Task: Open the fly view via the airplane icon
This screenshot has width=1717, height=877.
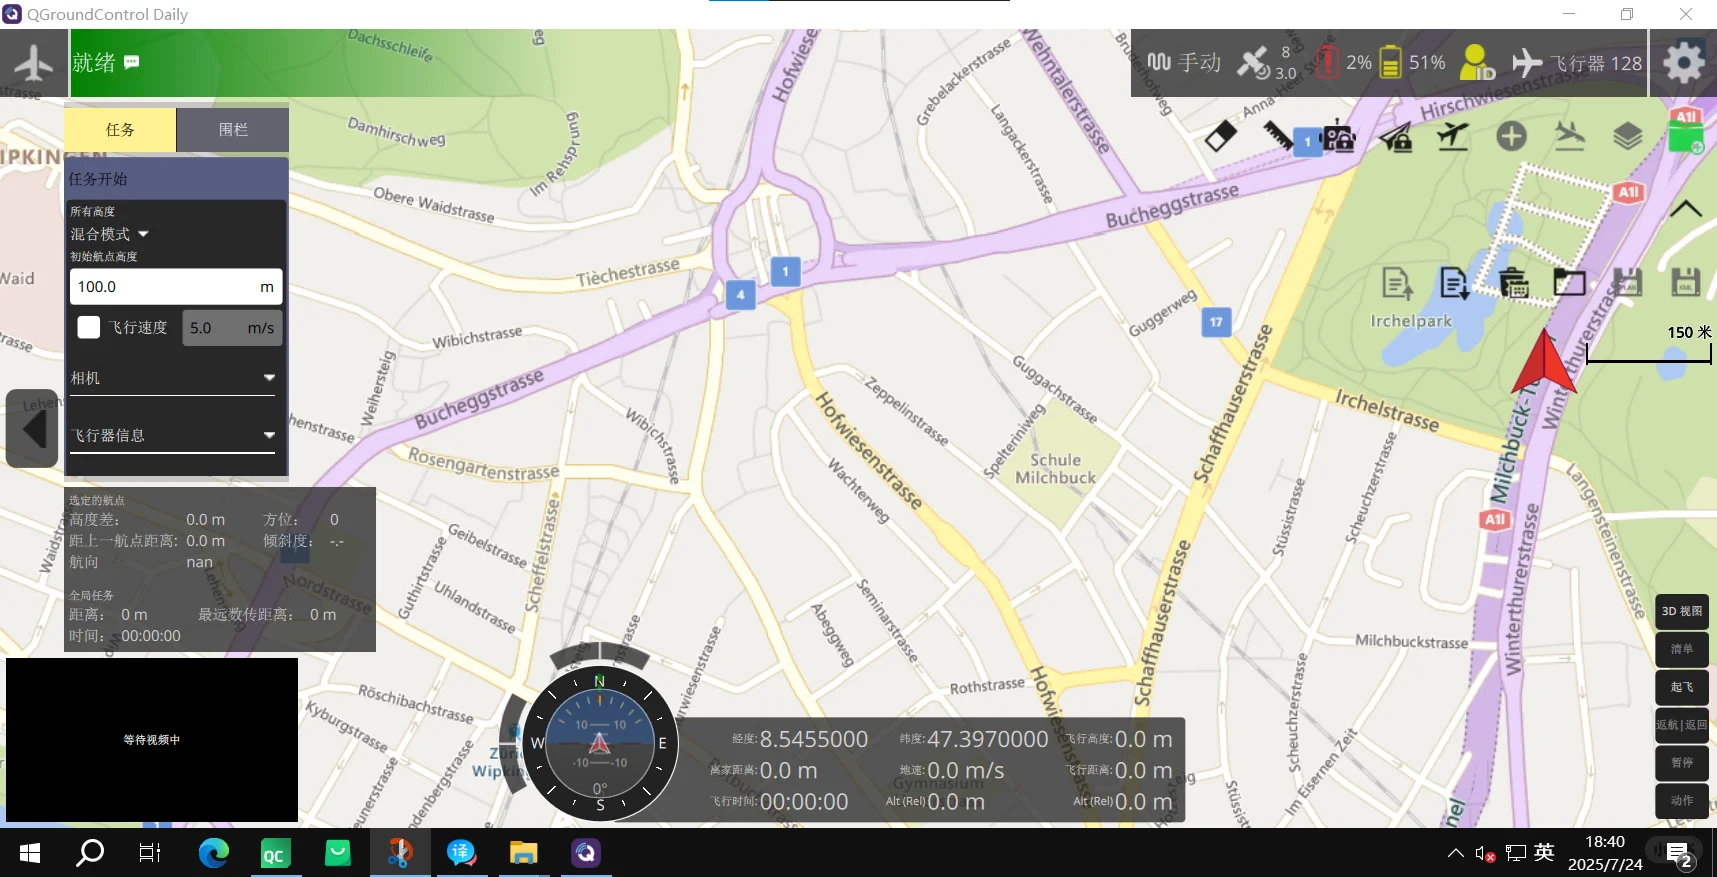Action: click(34, 63)
